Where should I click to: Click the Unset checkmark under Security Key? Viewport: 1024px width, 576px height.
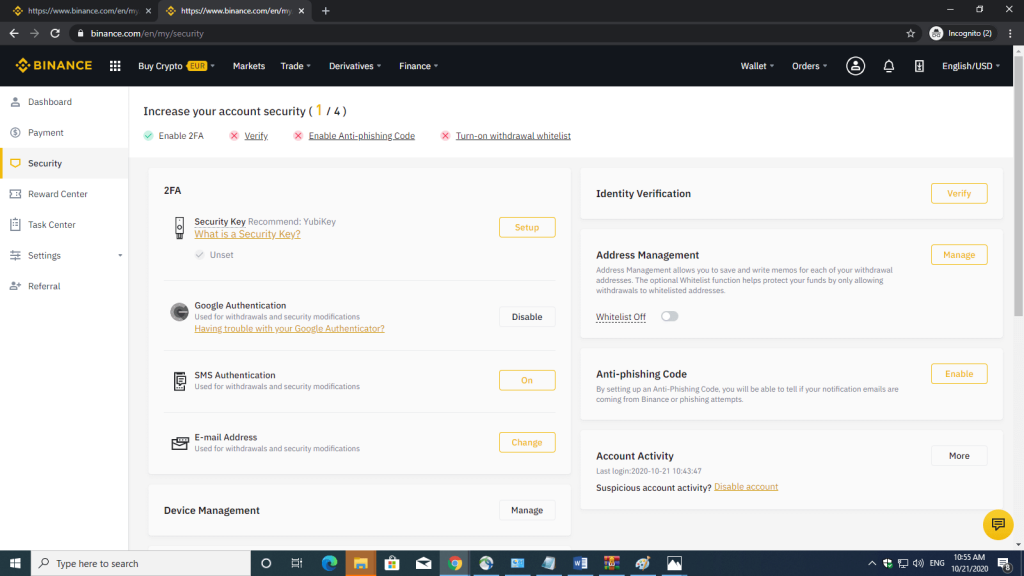[x=199, y=255]
